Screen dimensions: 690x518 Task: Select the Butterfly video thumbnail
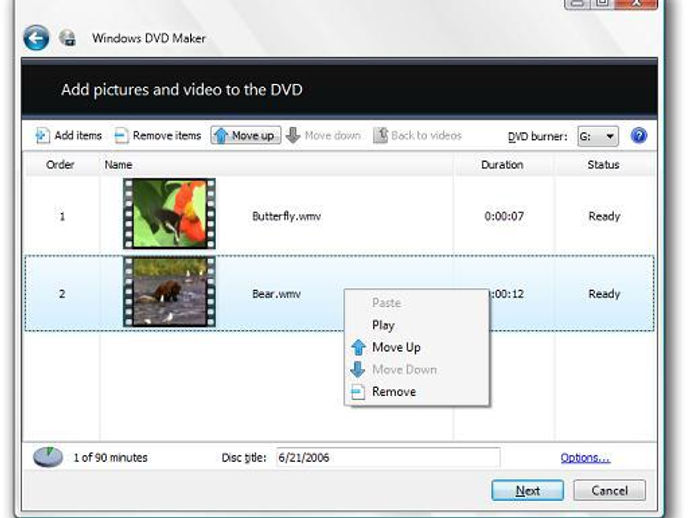169,214
